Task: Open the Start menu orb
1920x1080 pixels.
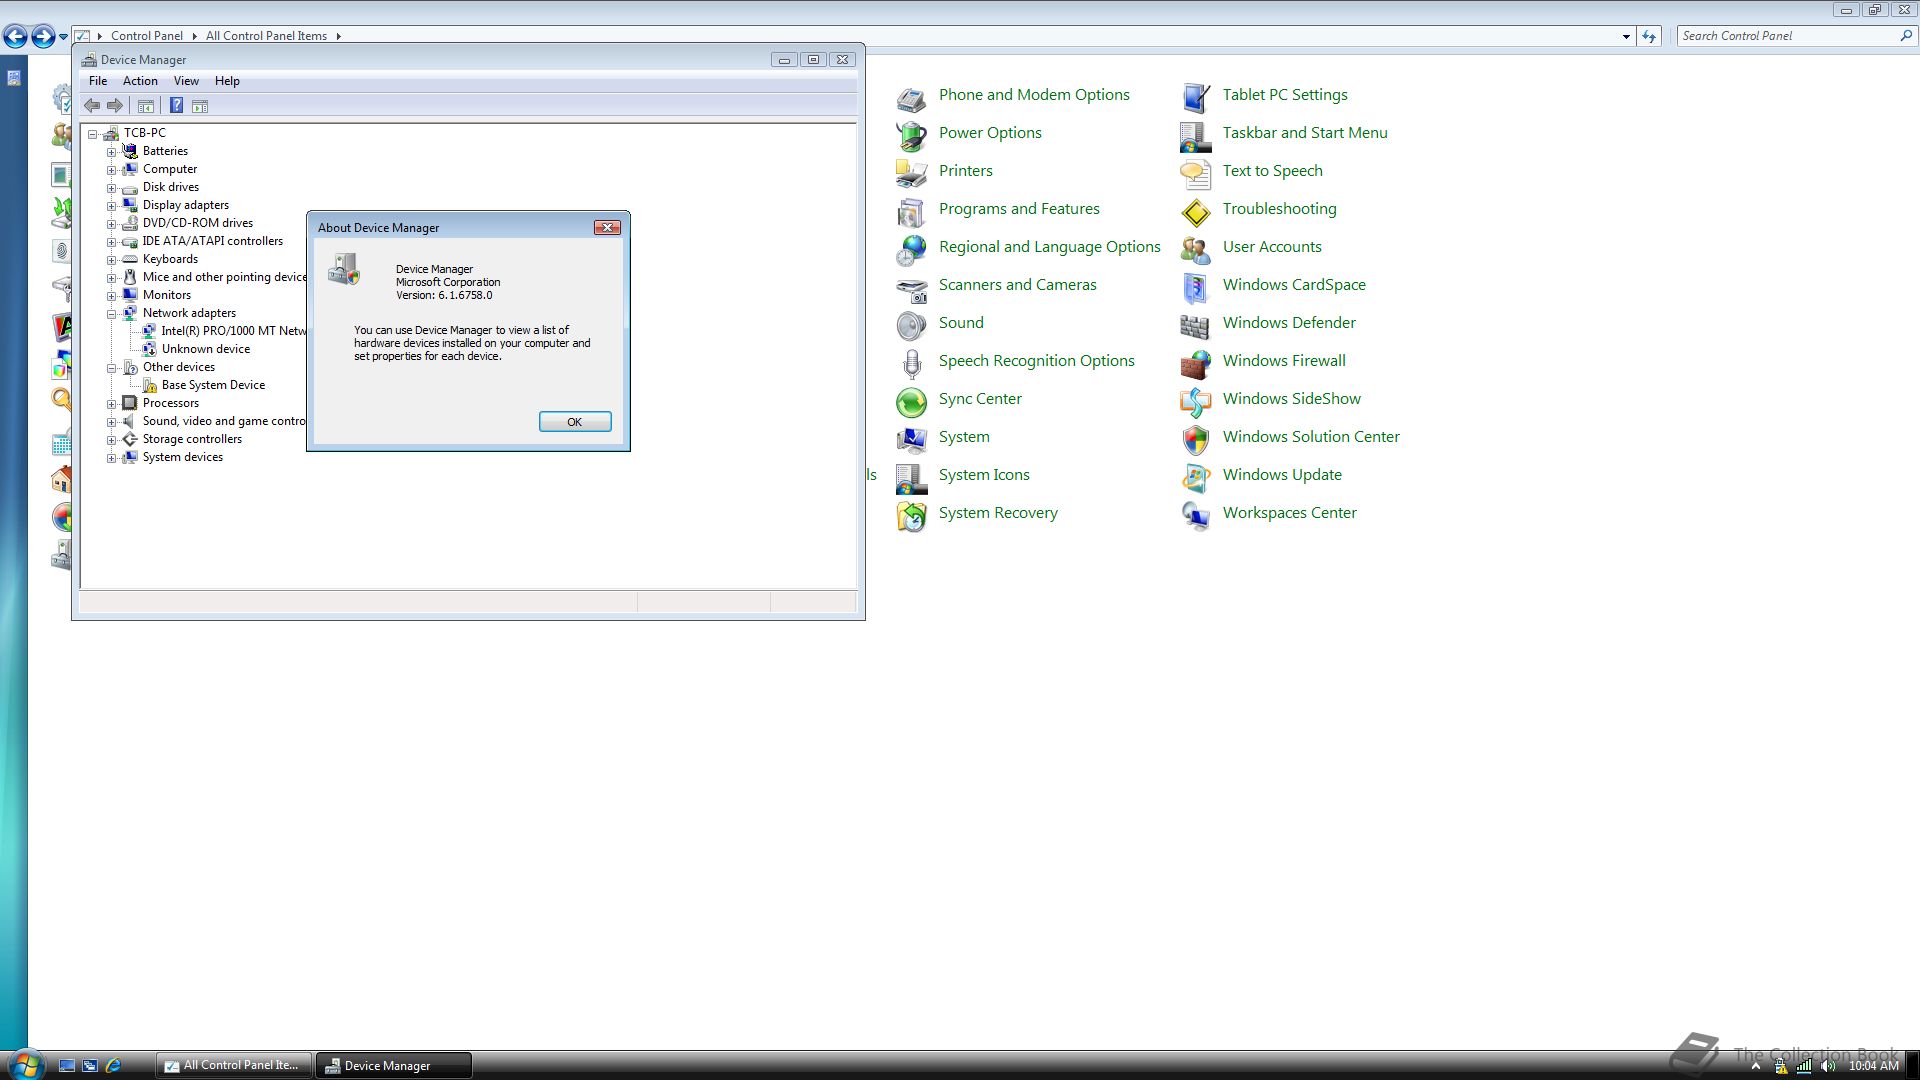Action: [25, 1064]
